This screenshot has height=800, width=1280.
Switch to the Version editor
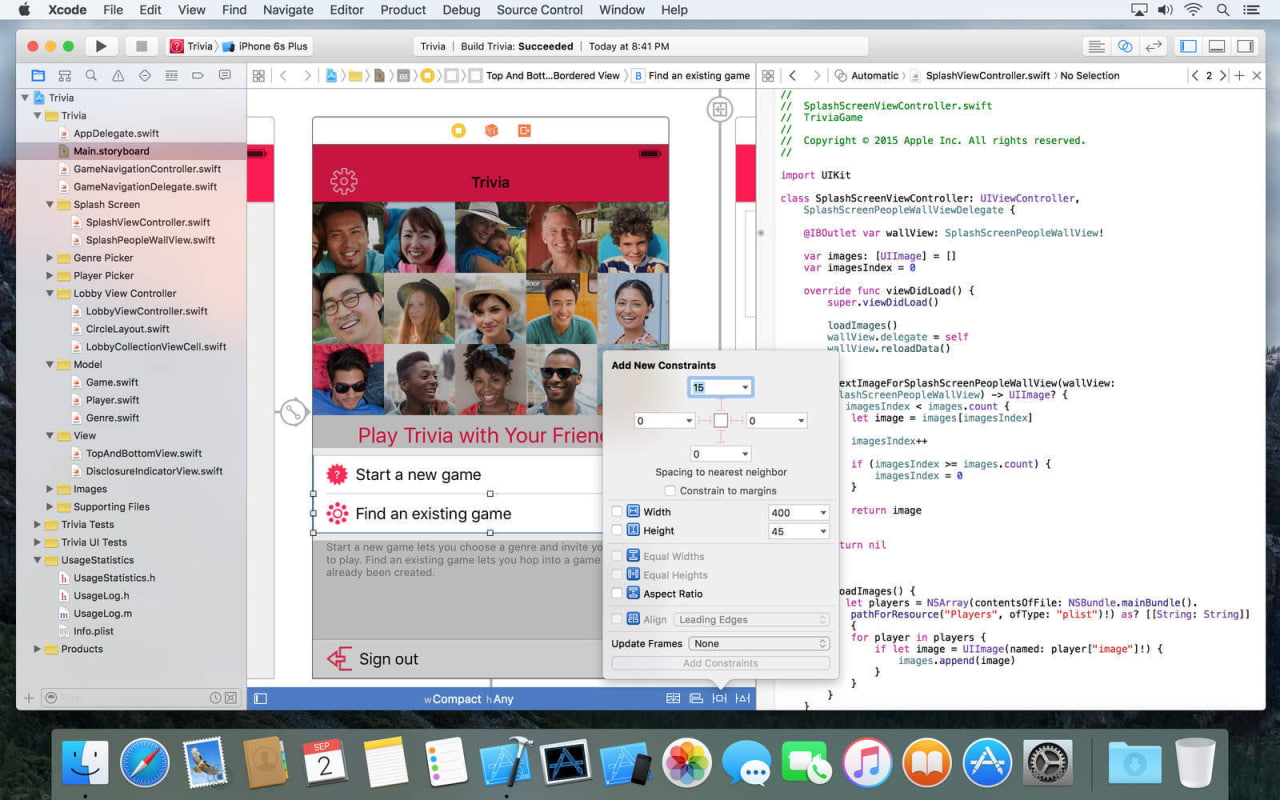(x=1152, y=46)
